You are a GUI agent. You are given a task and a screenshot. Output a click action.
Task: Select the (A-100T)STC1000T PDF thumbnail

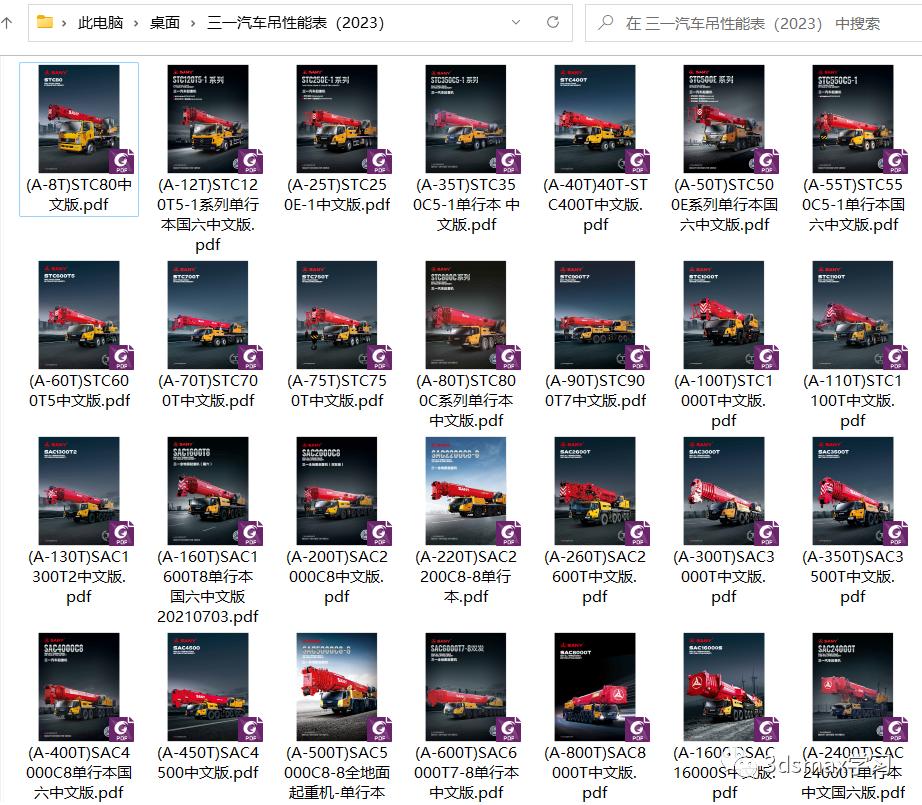724,315
